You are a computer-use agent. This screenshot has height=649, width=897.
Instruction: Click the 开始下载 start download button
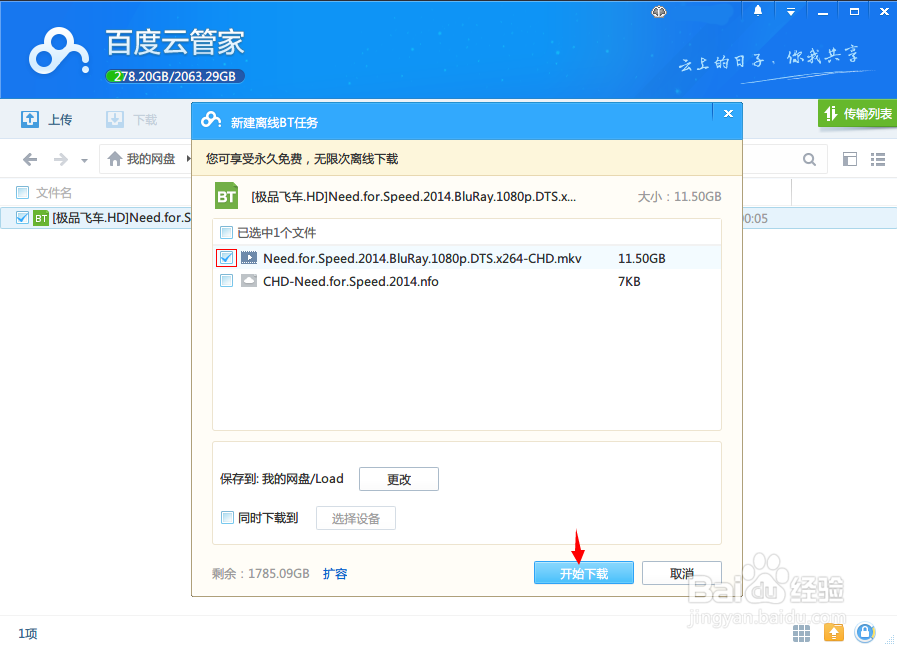click(x=584, y=573)
